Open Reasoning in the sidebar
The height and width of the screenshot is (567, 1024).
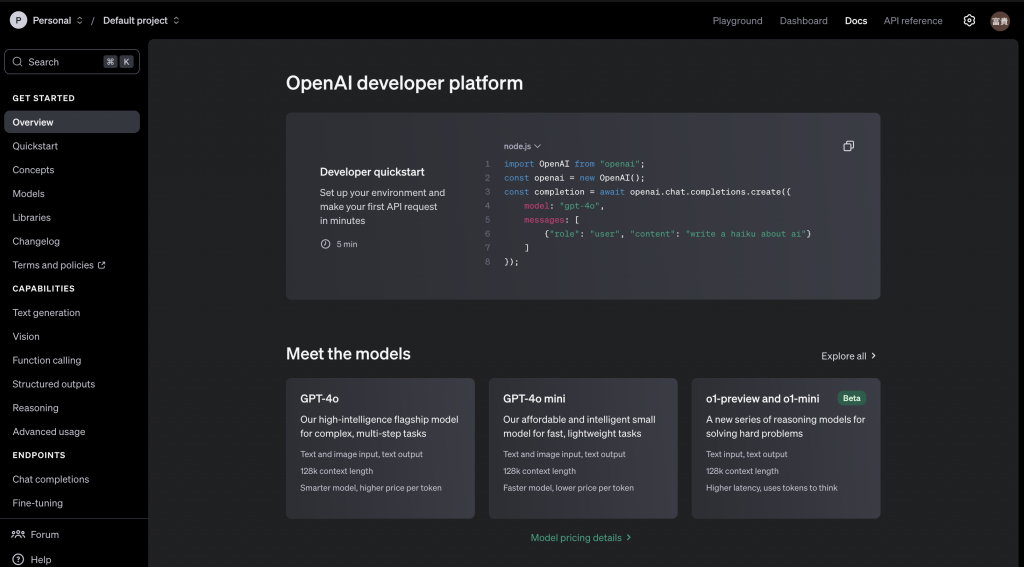[x=35, y=408]
